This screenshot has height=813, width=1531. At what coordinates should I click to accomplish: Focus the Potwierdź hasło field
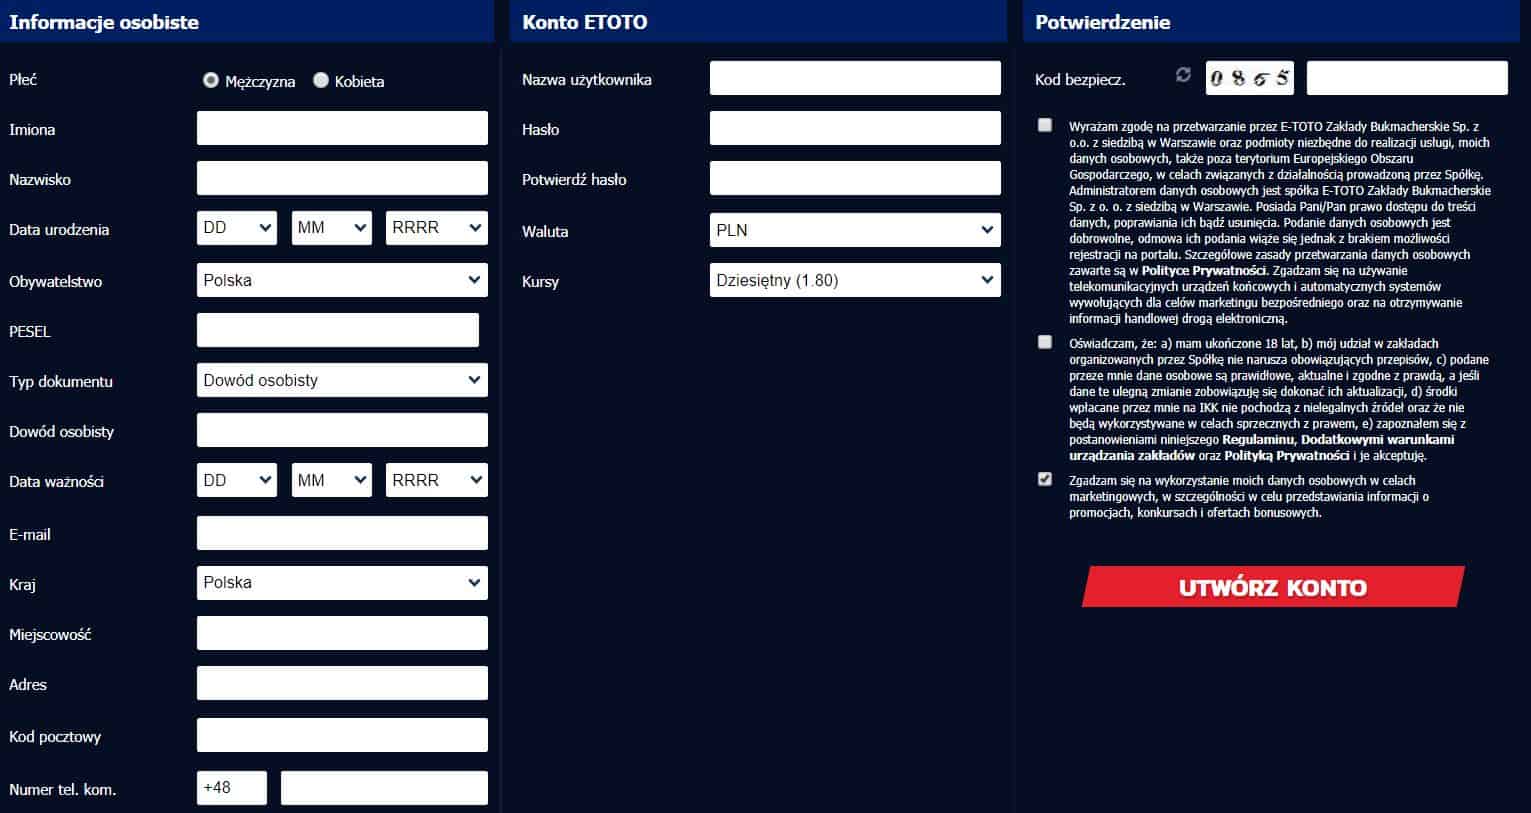[x=855, y=178]
